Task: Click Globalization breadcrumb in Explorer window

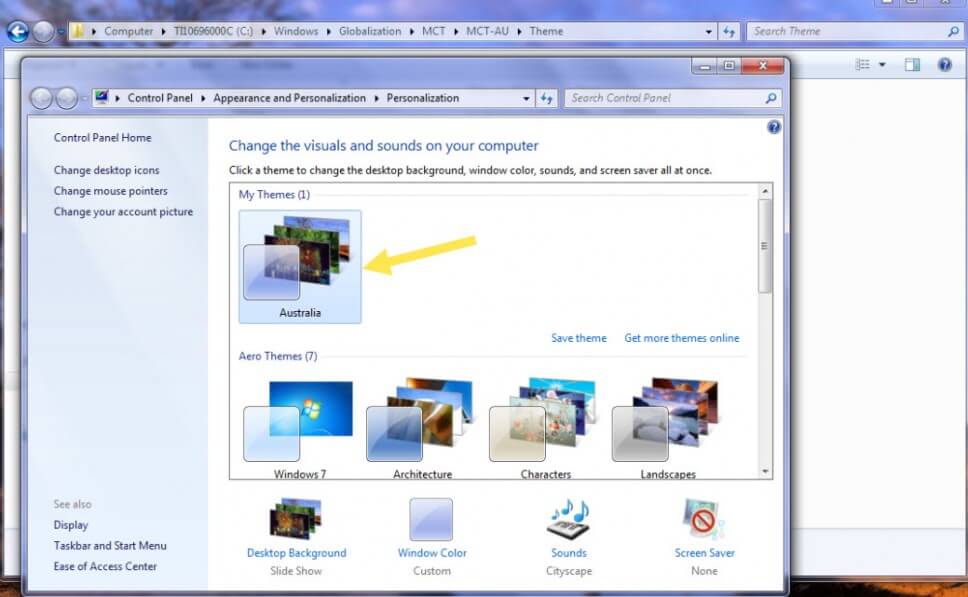Action: coord(370,31)
